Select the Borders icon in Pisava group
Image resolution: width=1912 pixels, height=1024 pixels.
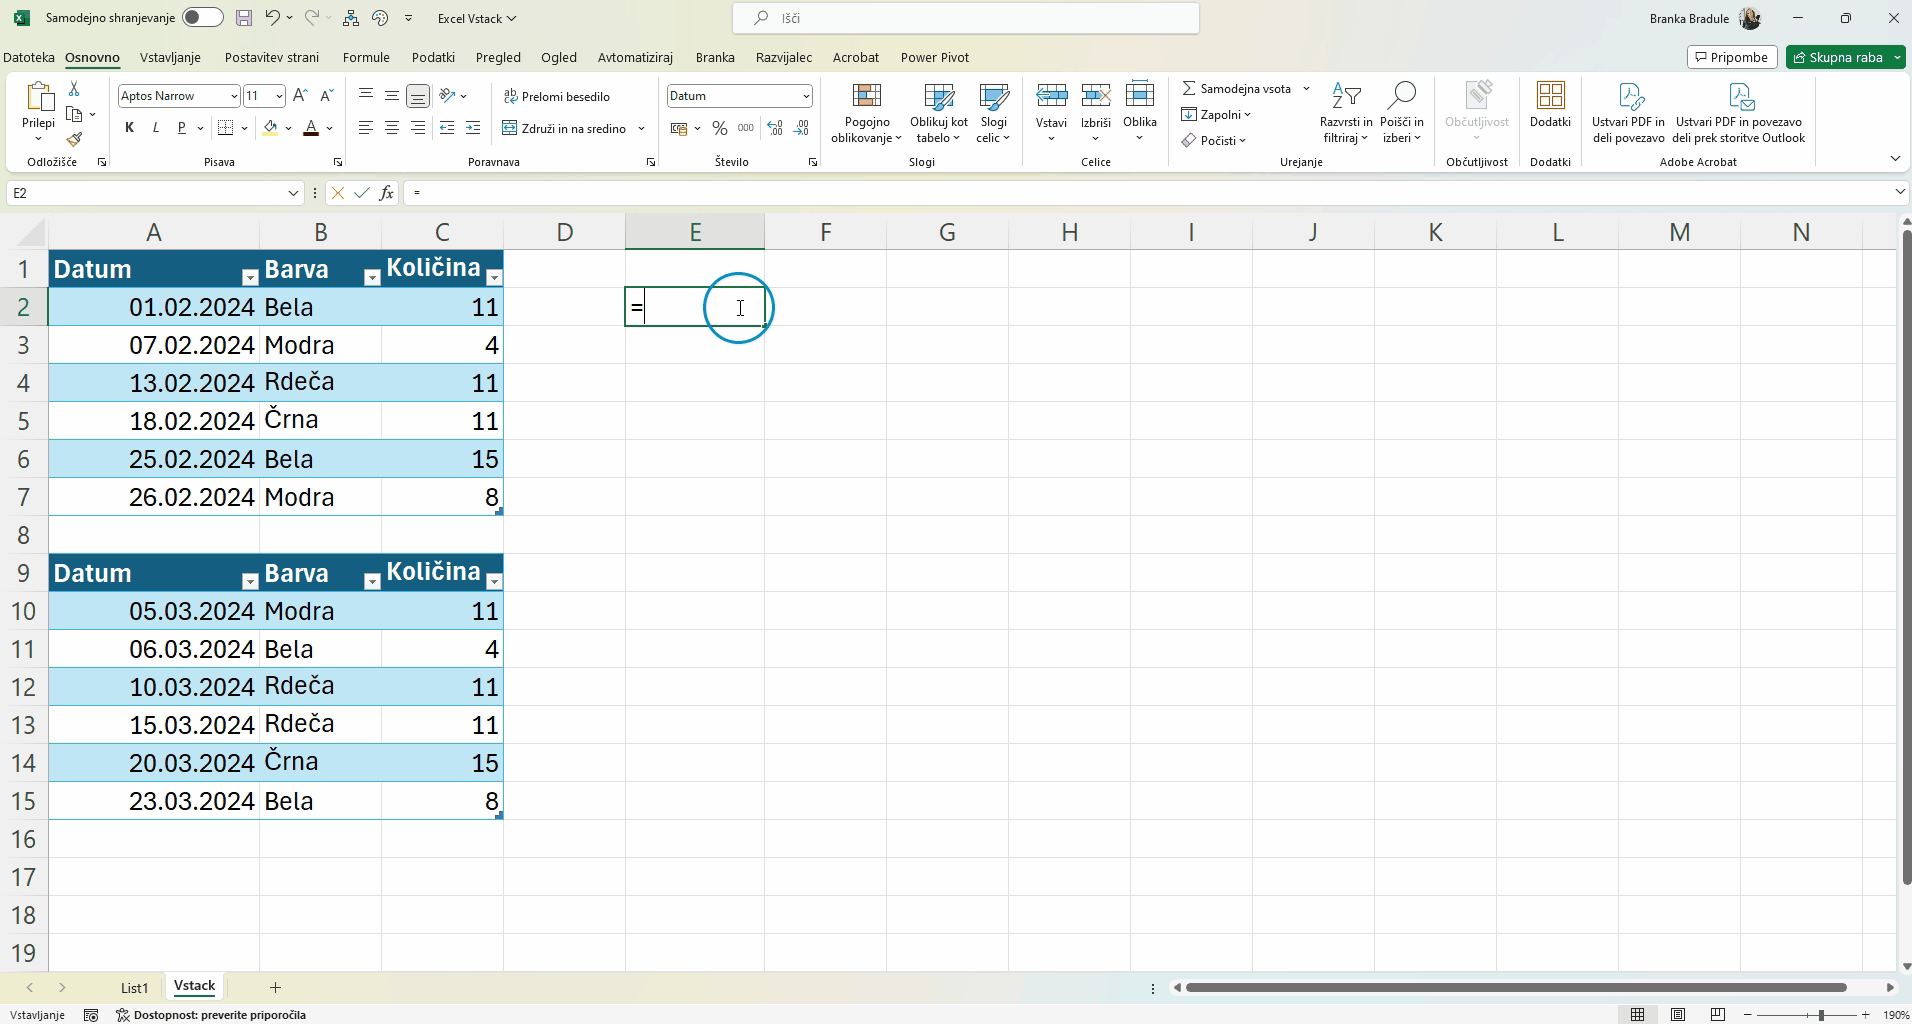coord(226,128)
